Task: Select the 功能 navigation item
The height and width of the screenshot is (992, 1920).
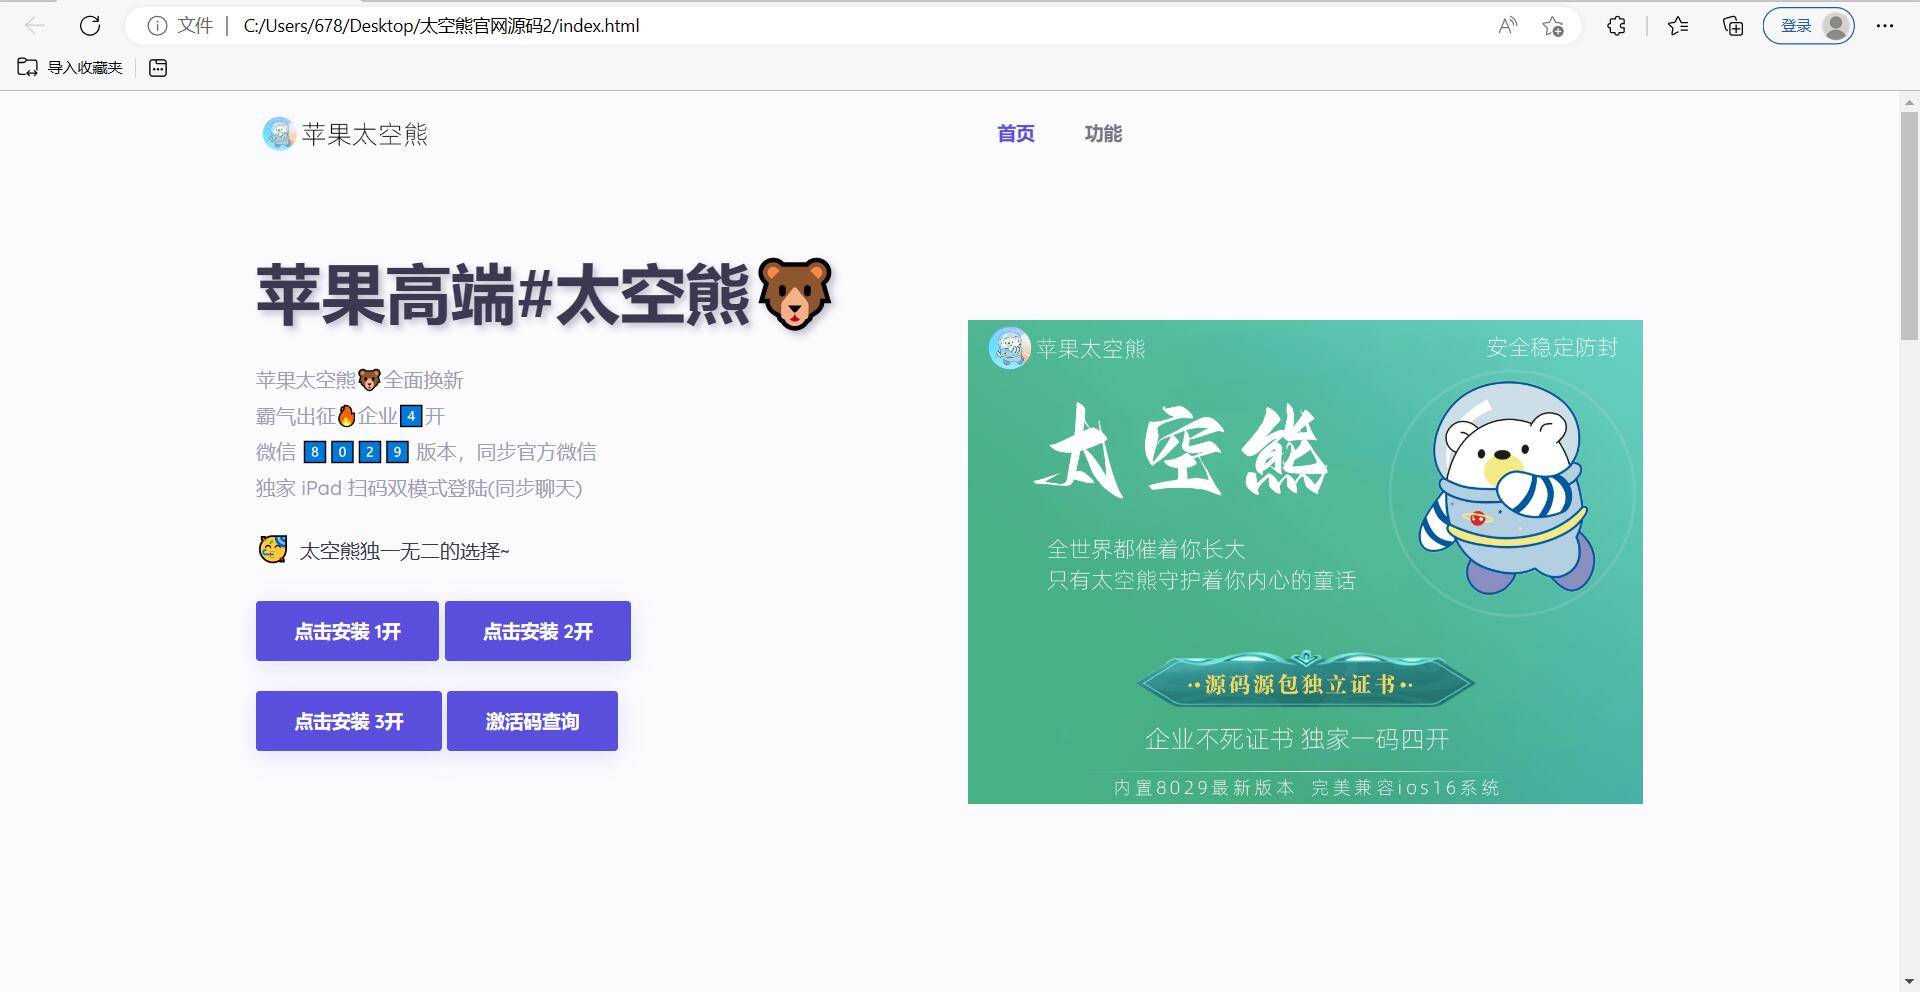Action: (x=1104, y=133)
